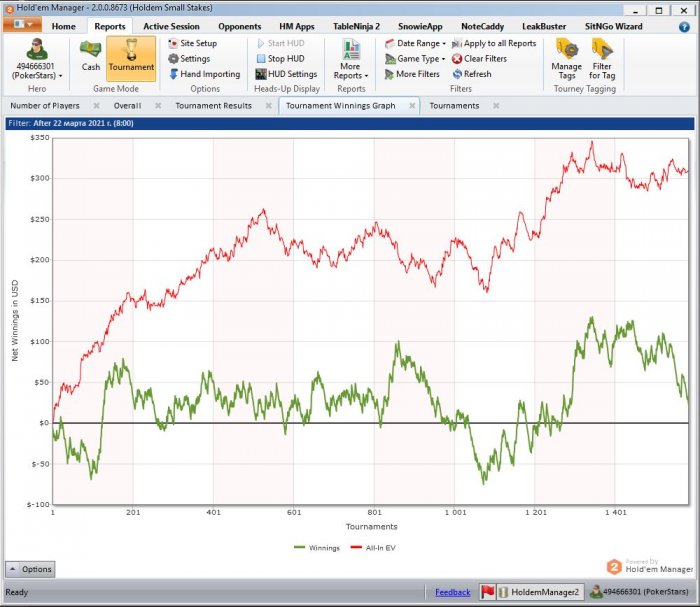Refresh the report data
Viewport: 700px width, 607px height.
471,74
